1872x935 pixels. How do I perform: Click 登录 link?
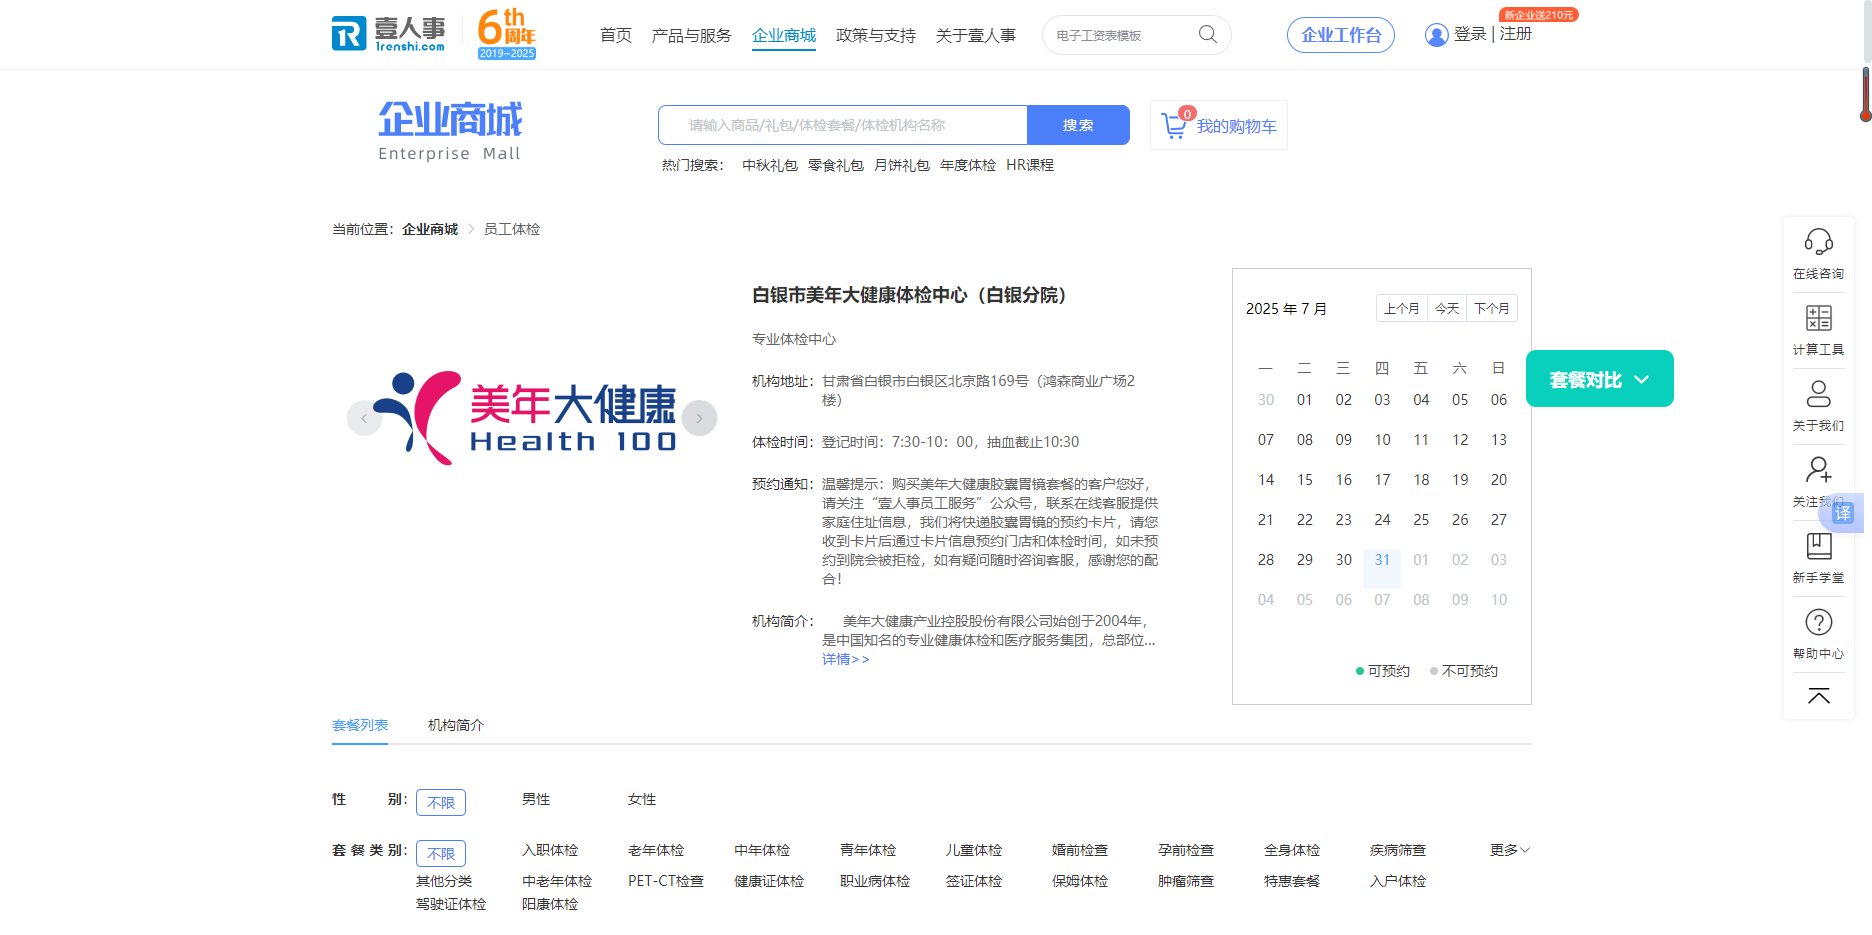(1470, 34)
